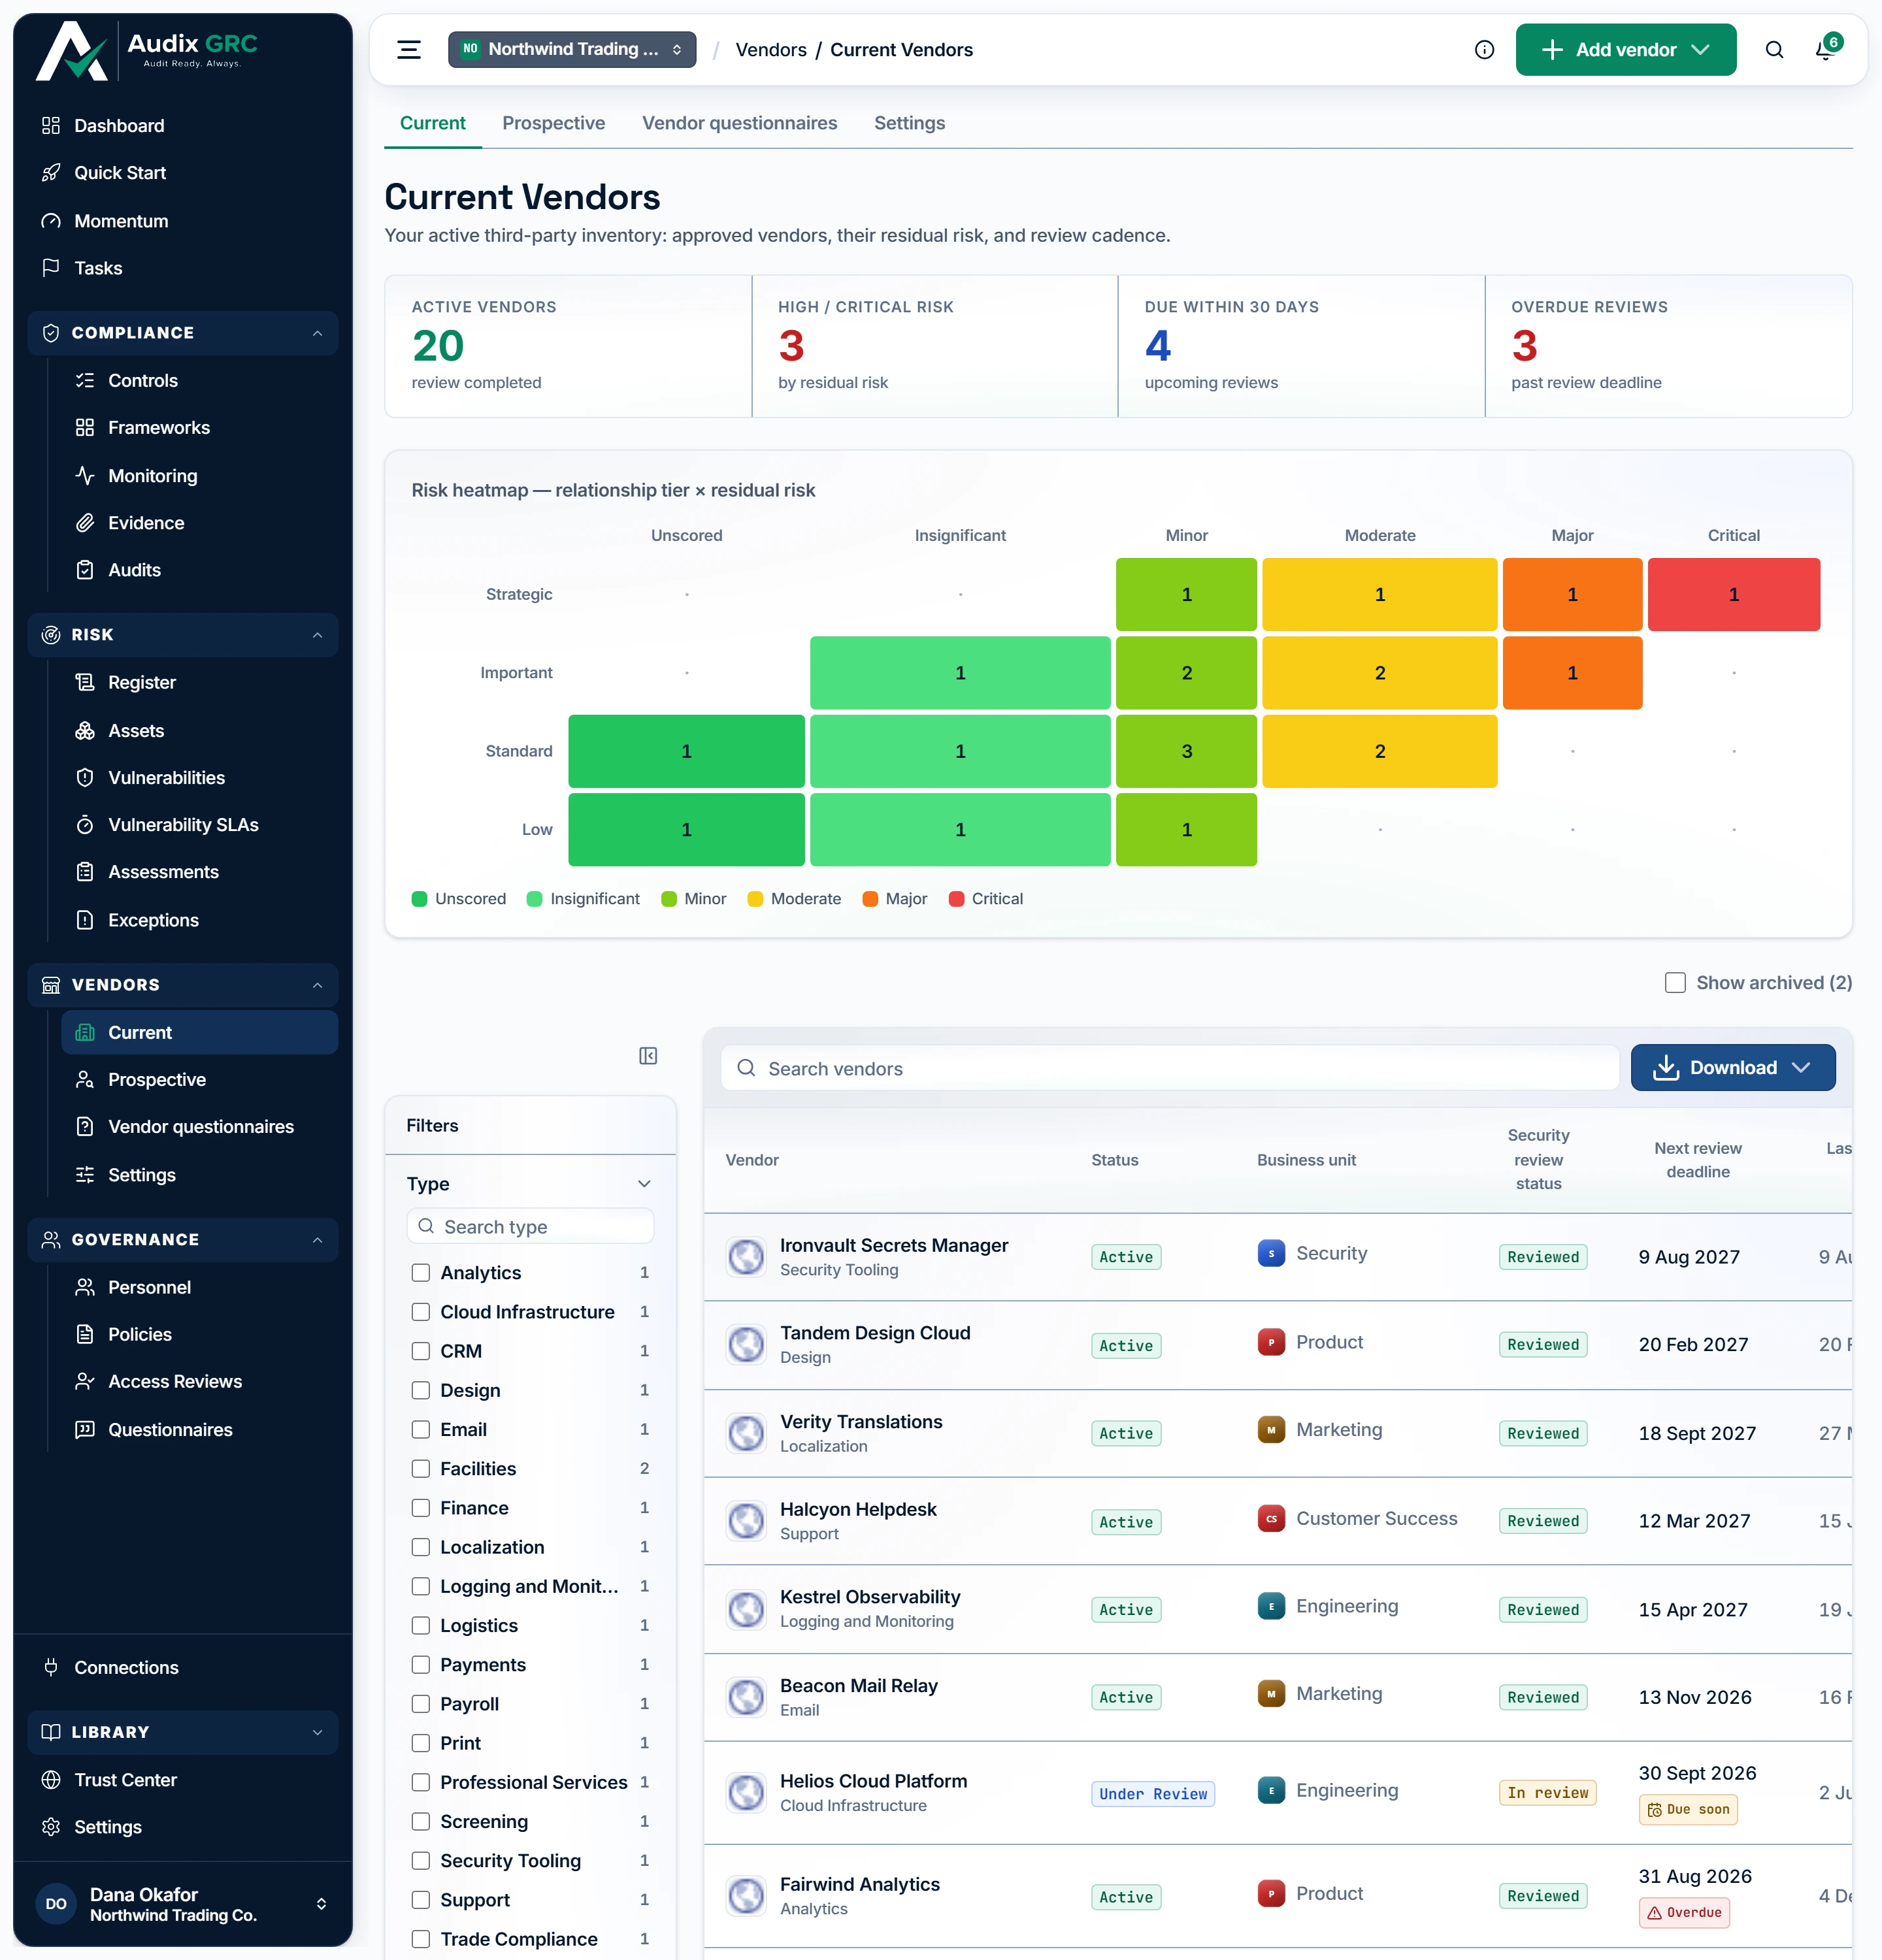Click the Monitoring pulse icon
Screen dimensions: 1882x1960
coord(85,476)
